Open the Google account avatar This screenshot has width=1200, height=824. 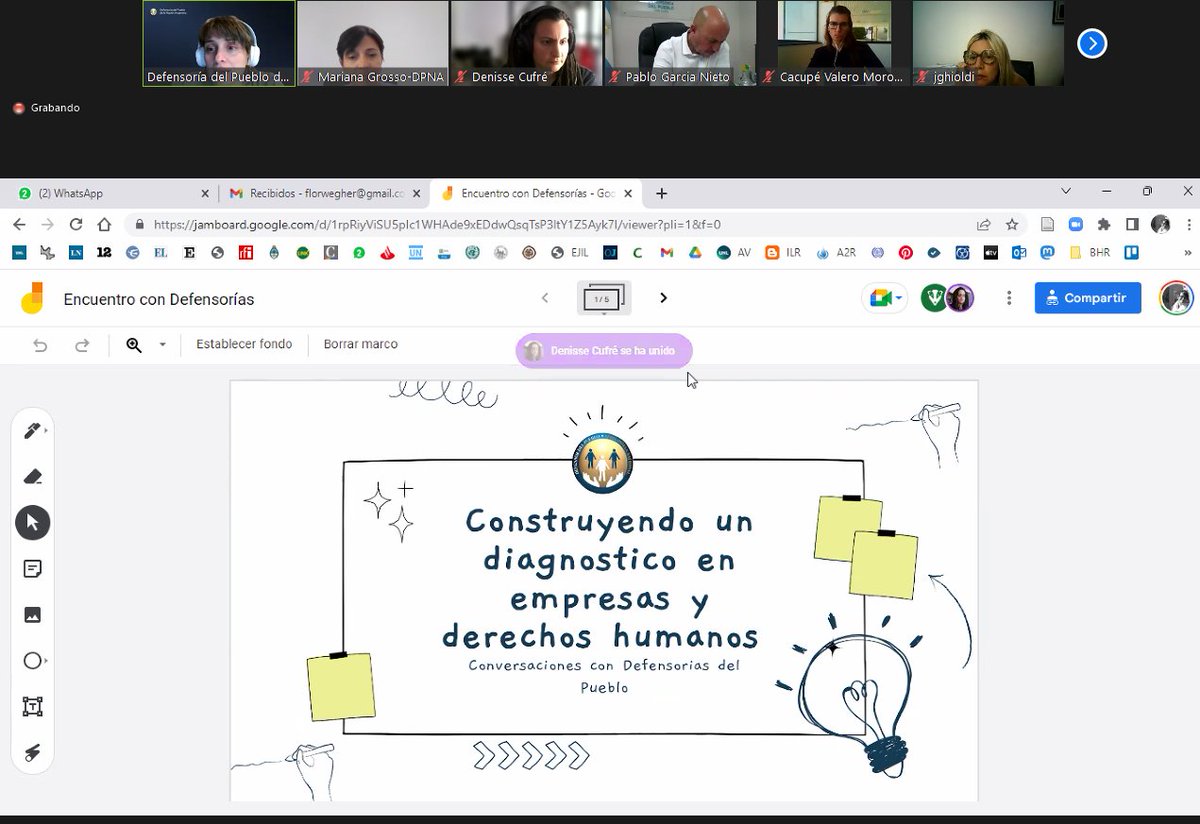click(x=1176, y=298)
